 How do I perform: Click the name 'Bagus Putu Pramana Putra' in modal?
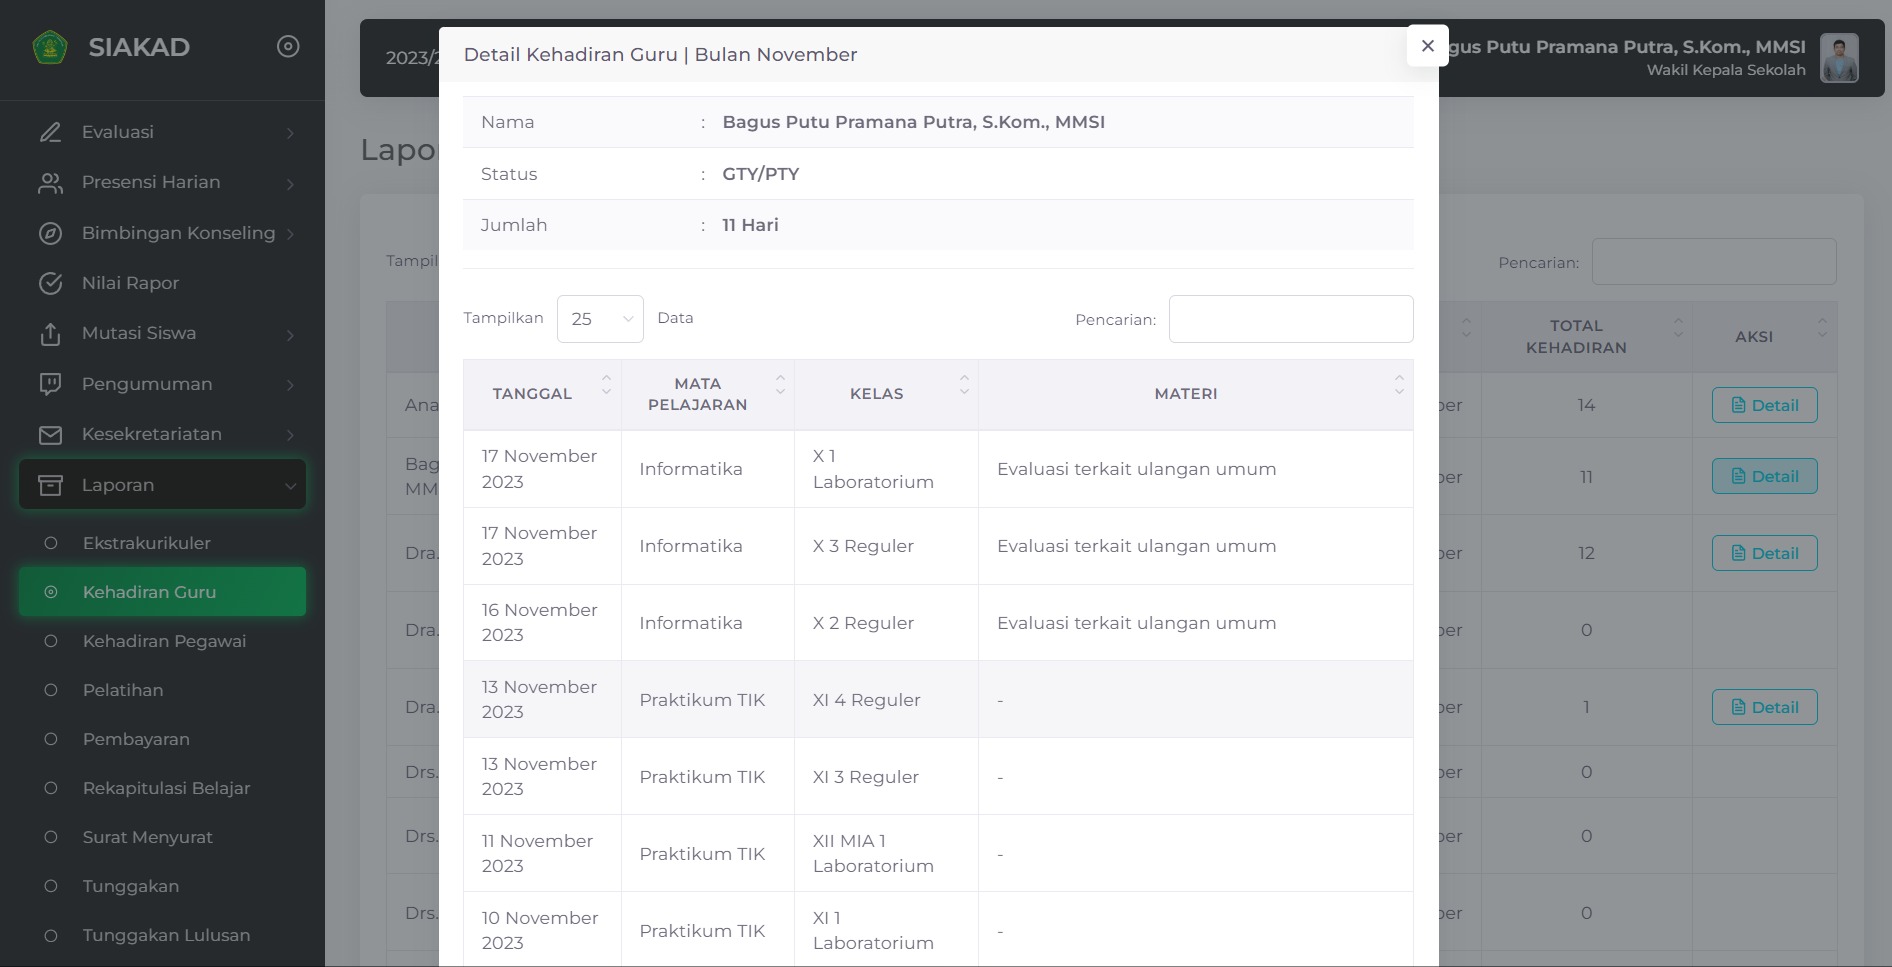[x=913, y=122]
